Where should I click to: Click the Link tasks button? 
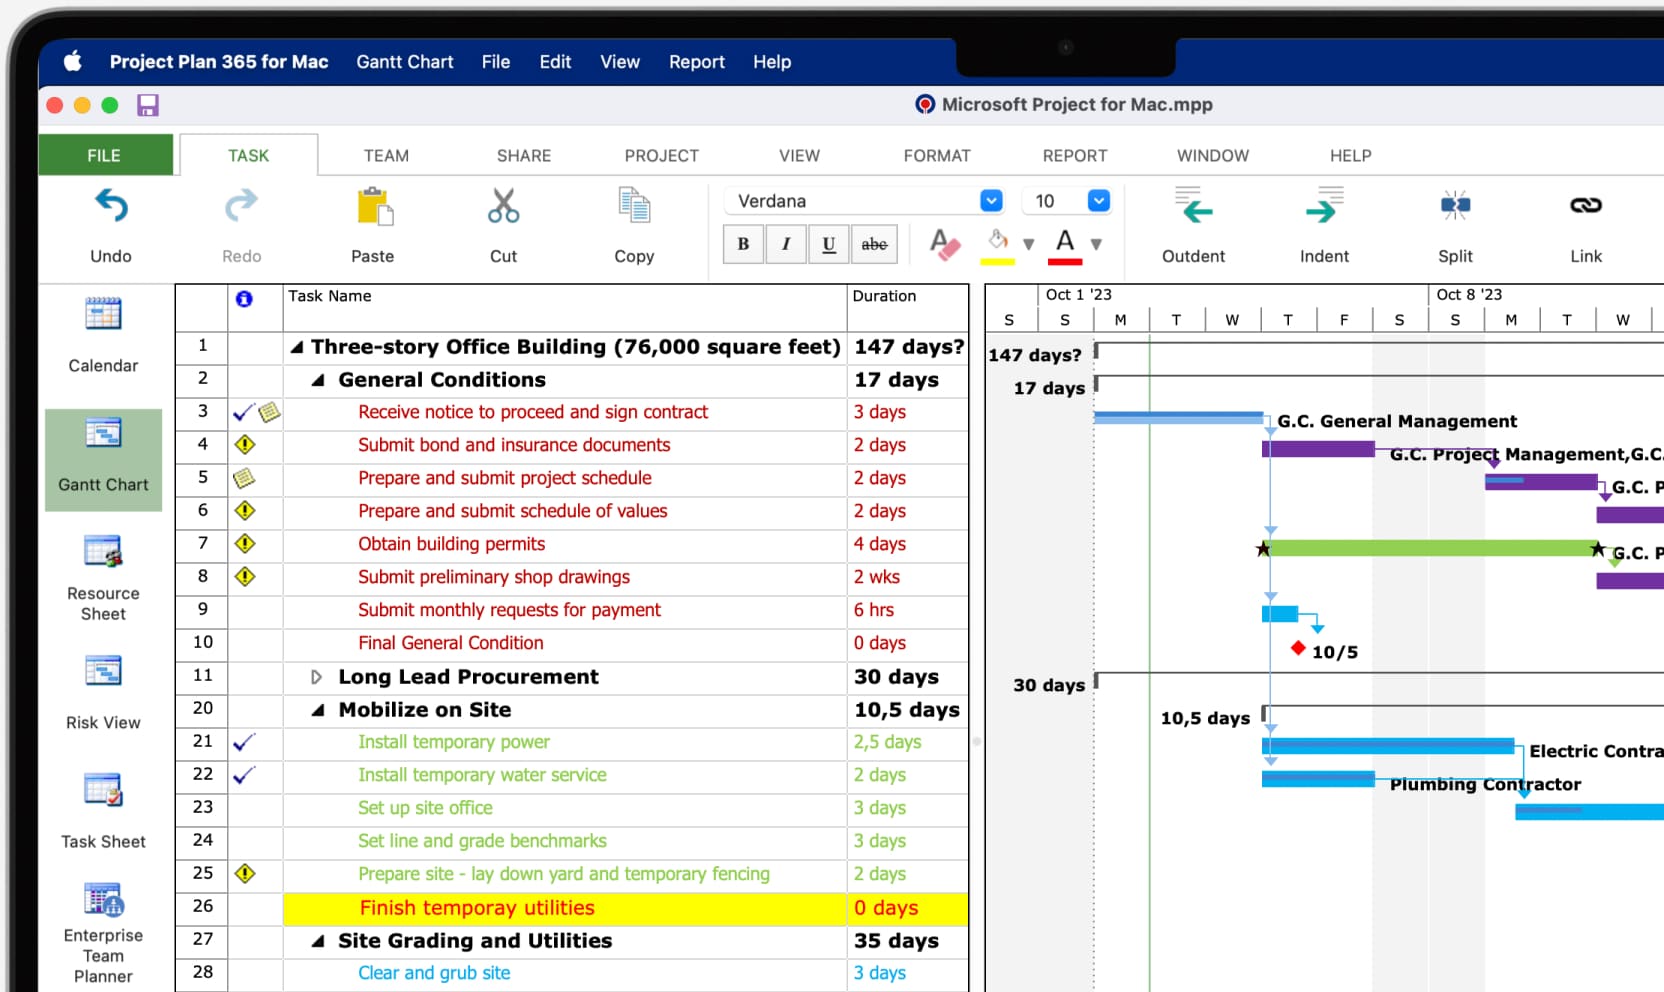[1585, 207]
